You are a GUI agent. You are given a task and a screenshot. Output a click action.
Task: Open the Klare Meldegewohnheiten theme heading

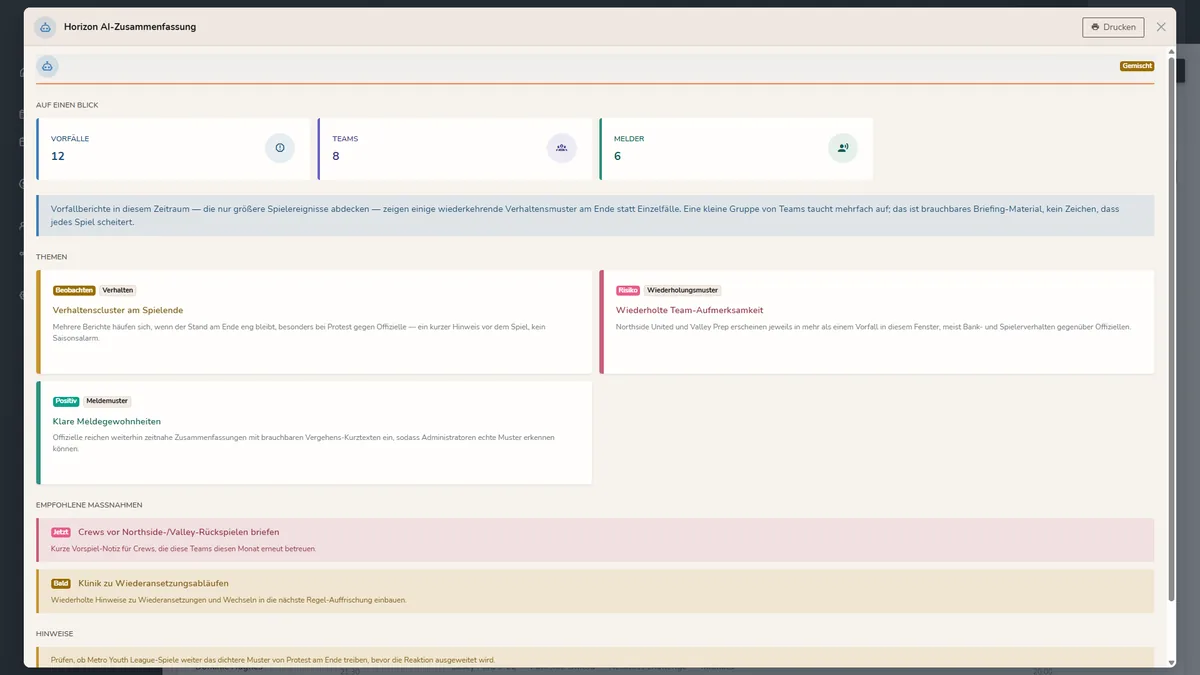(x=107, y=421)
